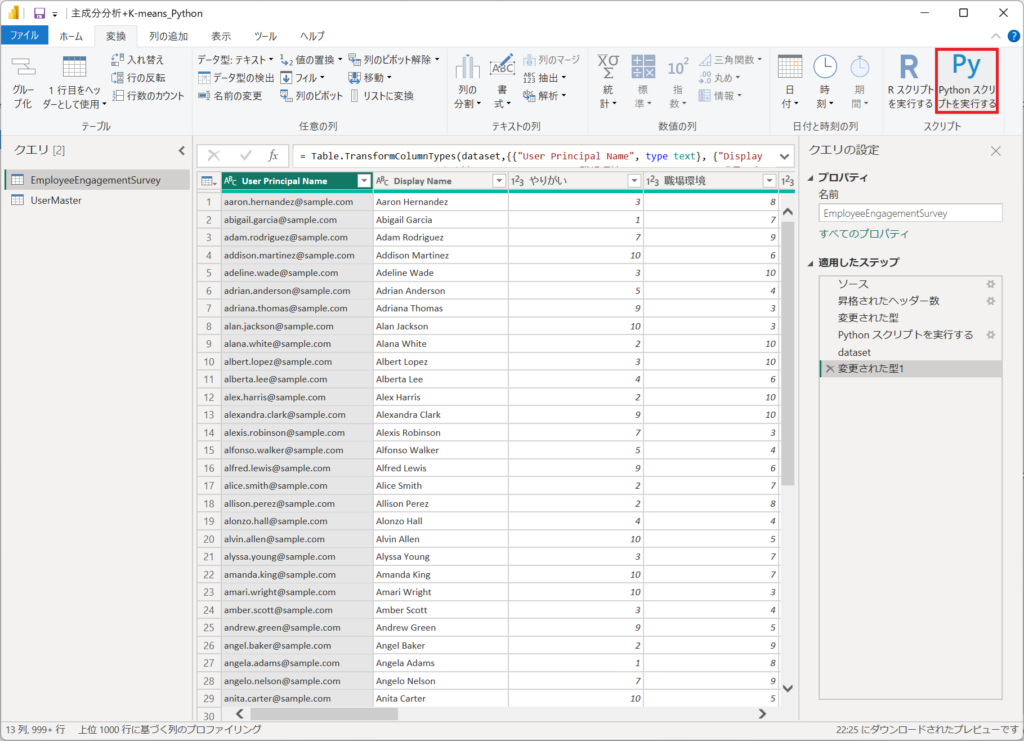Click All Properties (すべてのプロパティ) link
The image size is (1024, 741).
click(x=863, y=234)
